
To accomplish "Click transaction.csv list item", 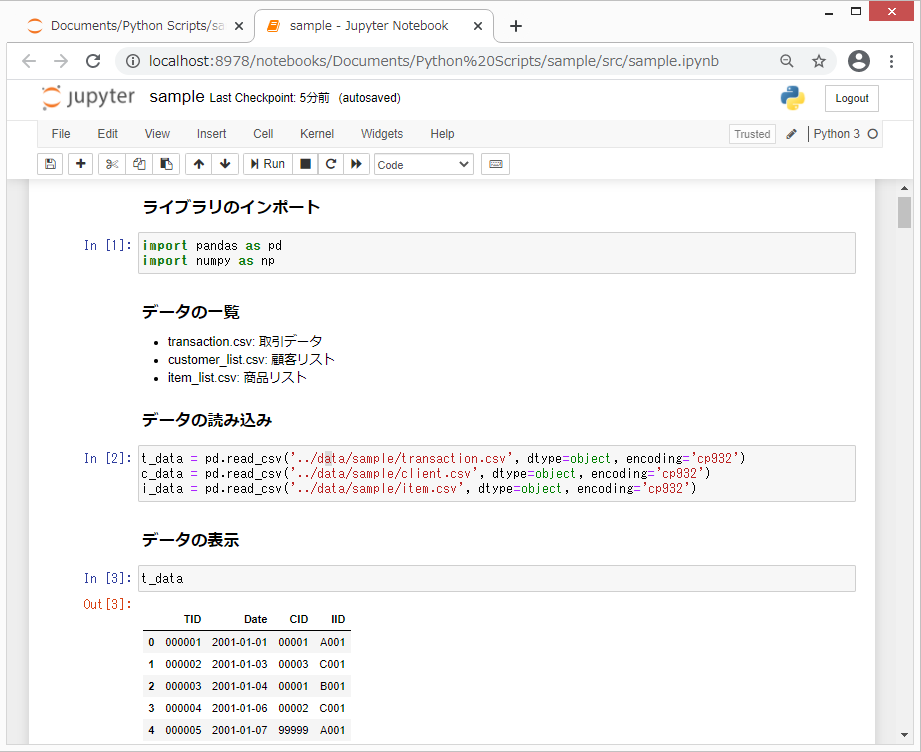I will click(x=245, y=341).
